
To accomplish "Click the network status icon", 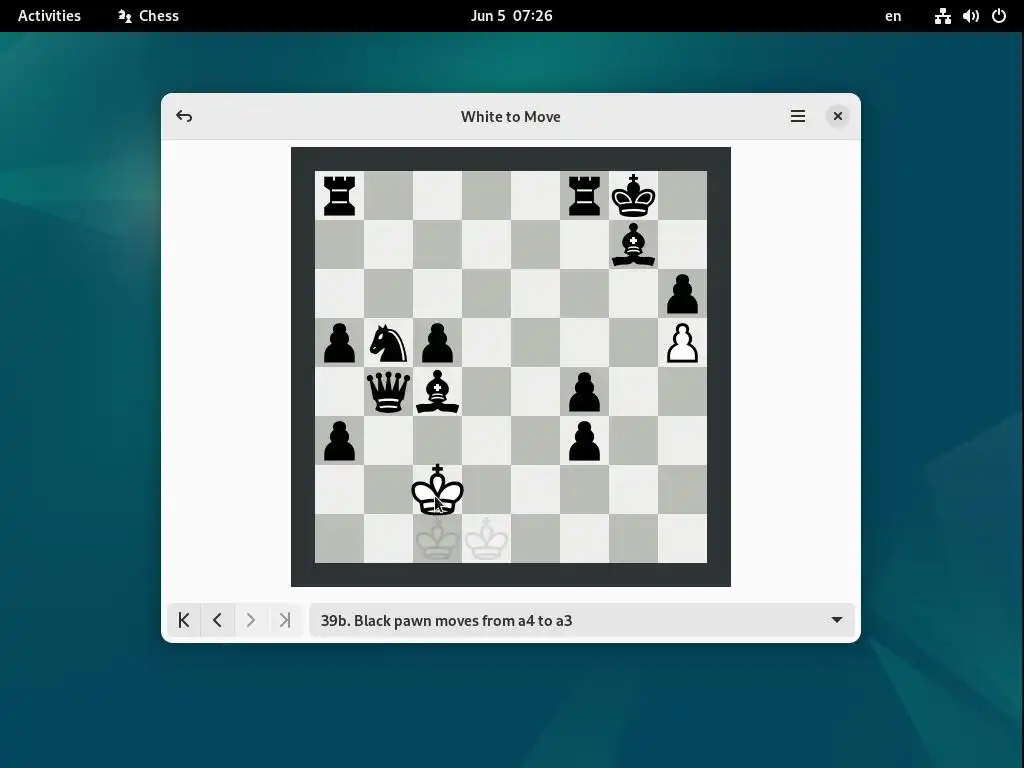I will [942, 16].
